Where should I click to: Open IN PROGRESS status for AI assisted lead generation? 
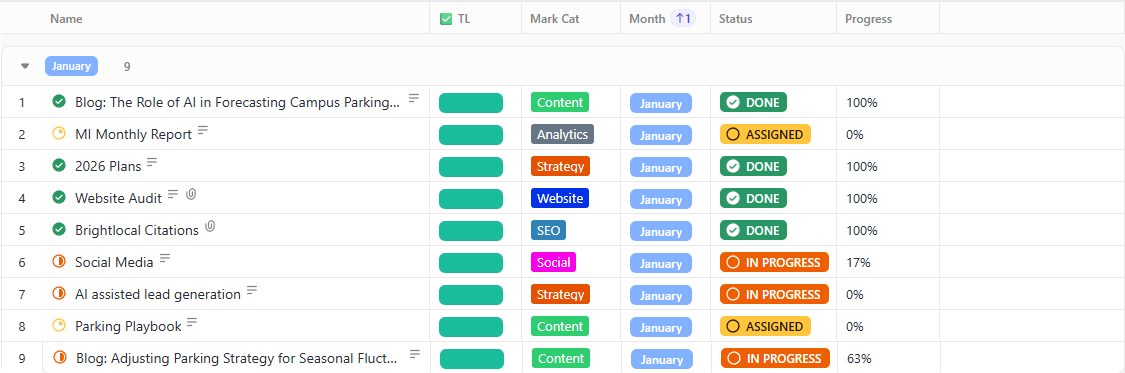[775, 294]
